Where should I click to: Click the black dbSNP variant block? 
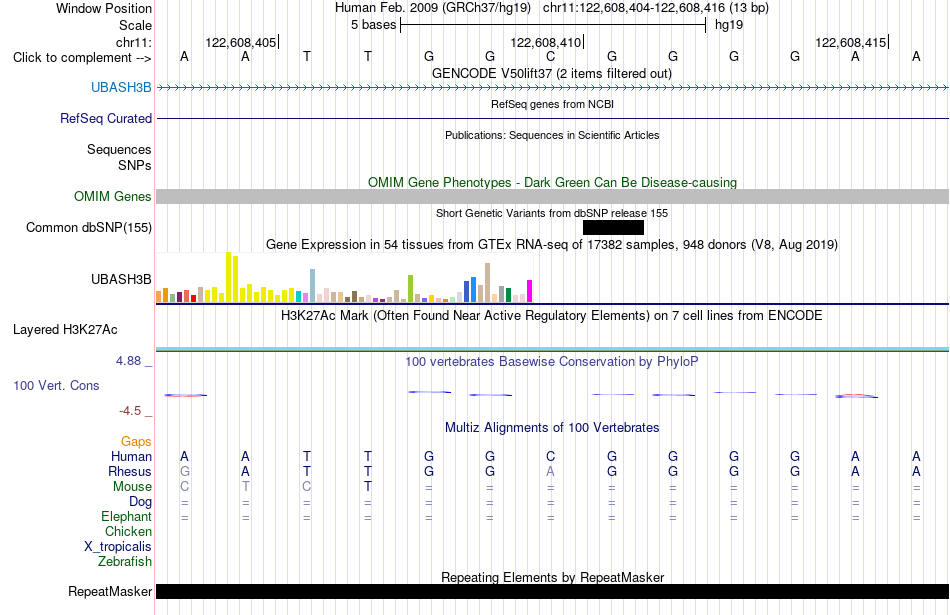pyautogui.click(x=613, y=227)
